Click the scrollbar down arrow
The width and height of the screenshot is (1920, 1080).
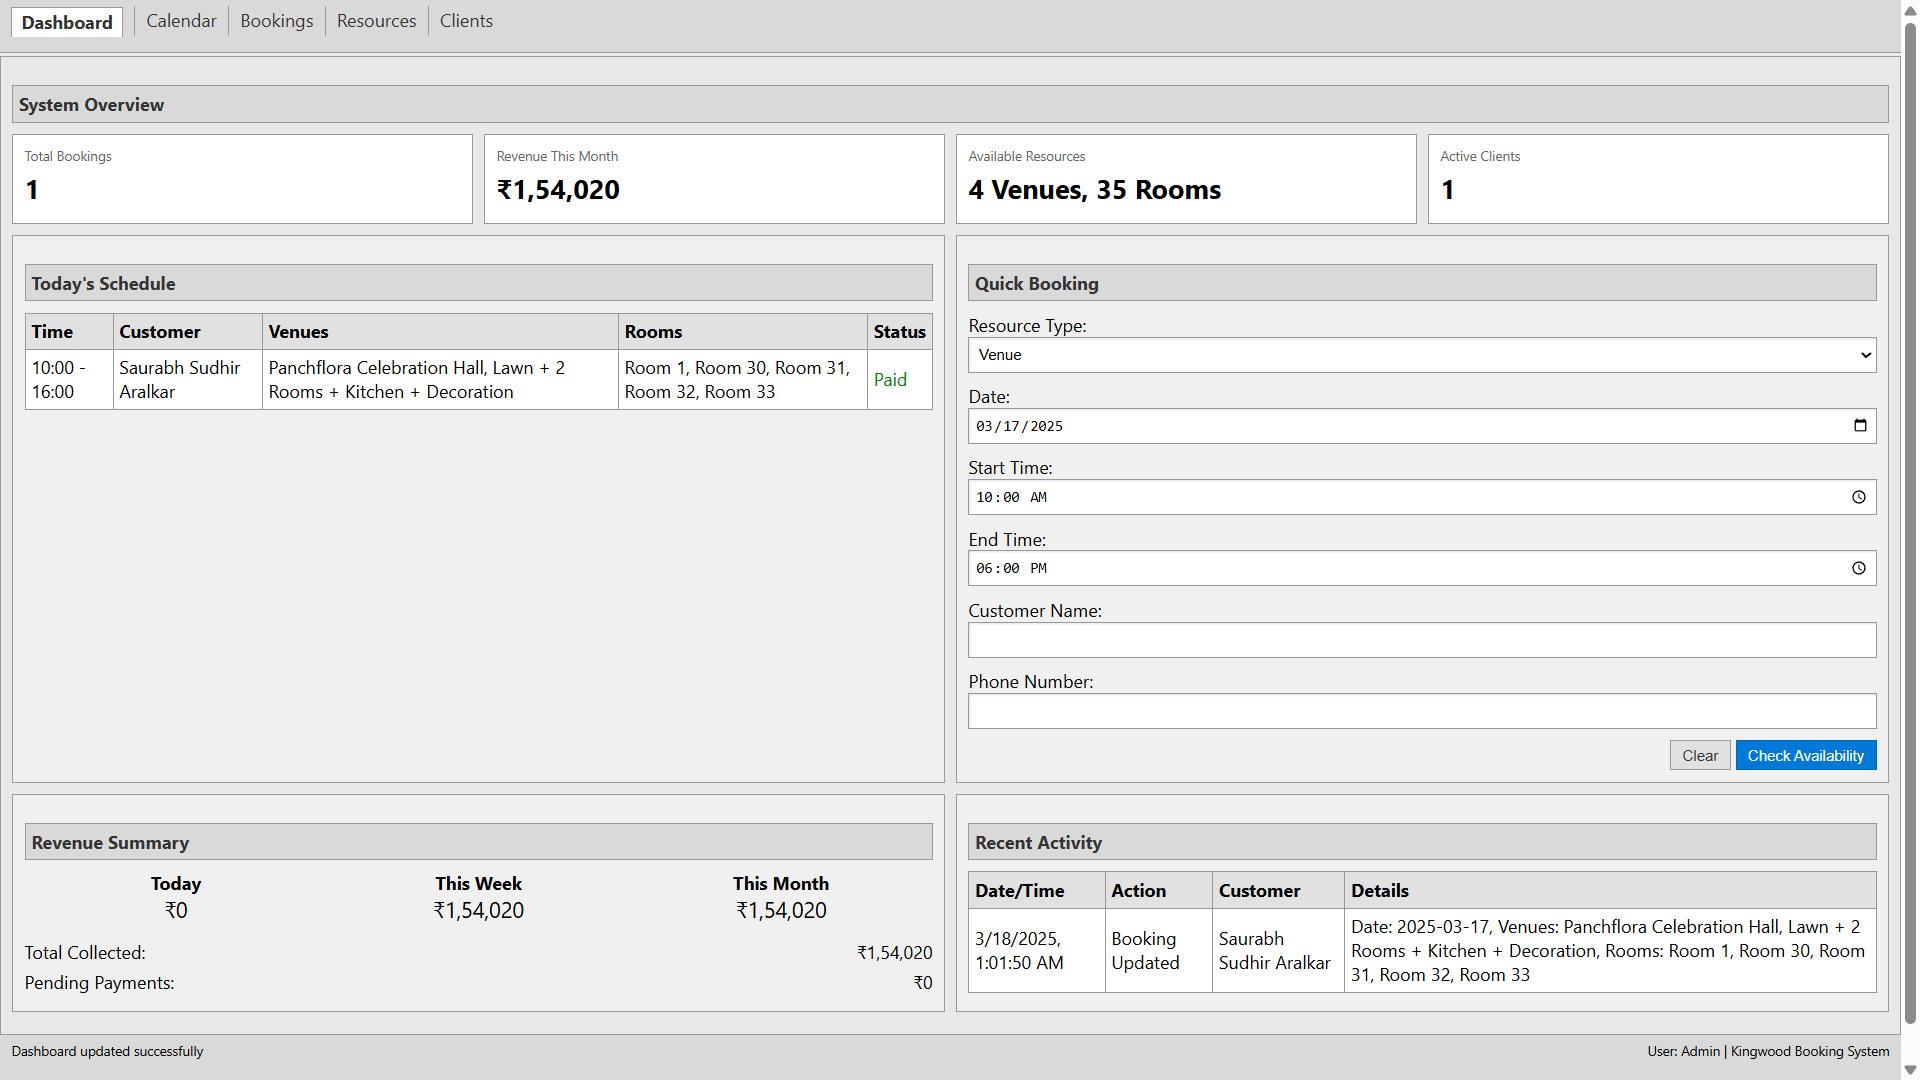[x=1910, y=1070]
